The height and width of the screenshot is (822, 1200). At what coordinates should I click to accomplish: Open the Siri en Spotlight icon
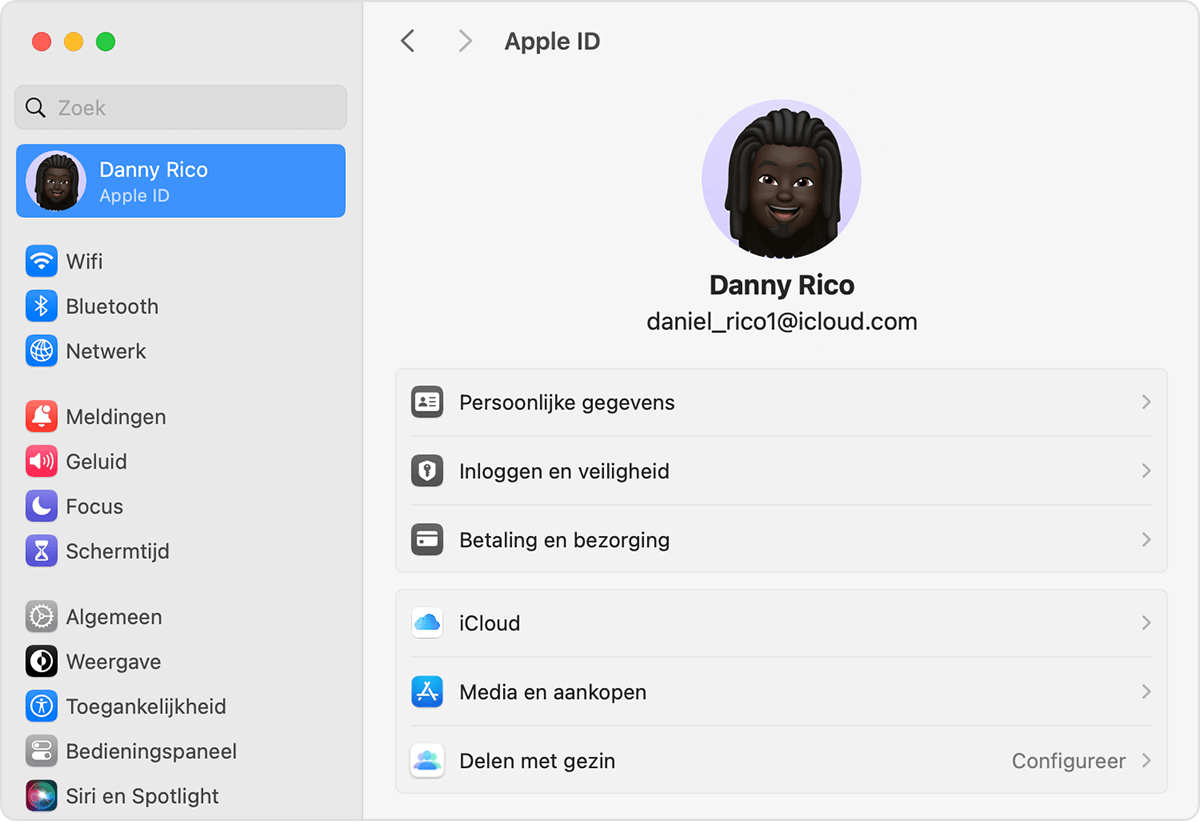[41, 797]
